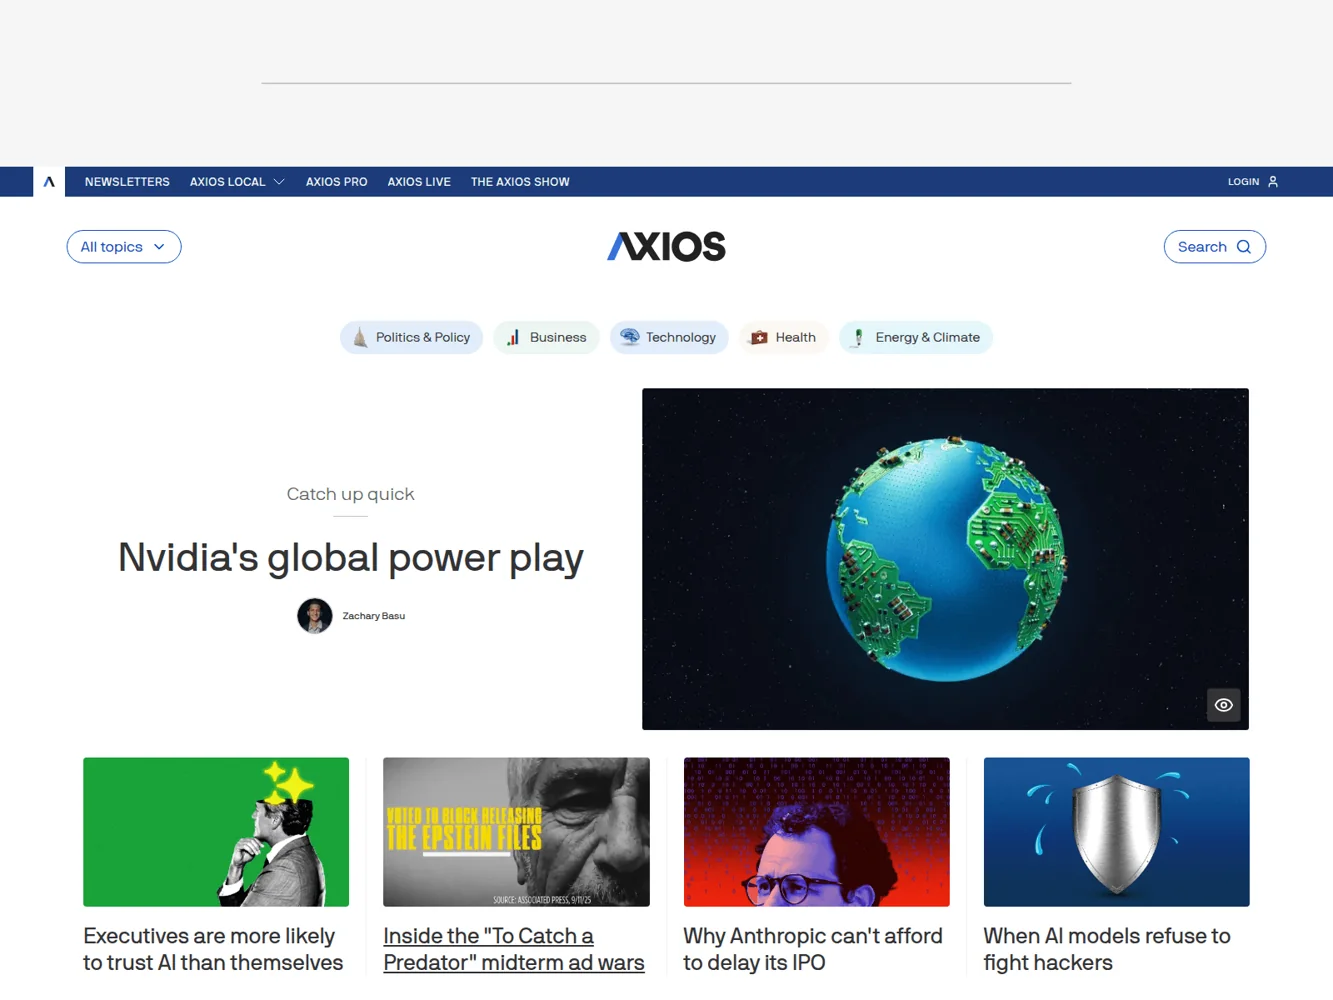Click author name Zachary Basu
The height and width of the screenshot is (1000, 1333).
click(374, 616)
